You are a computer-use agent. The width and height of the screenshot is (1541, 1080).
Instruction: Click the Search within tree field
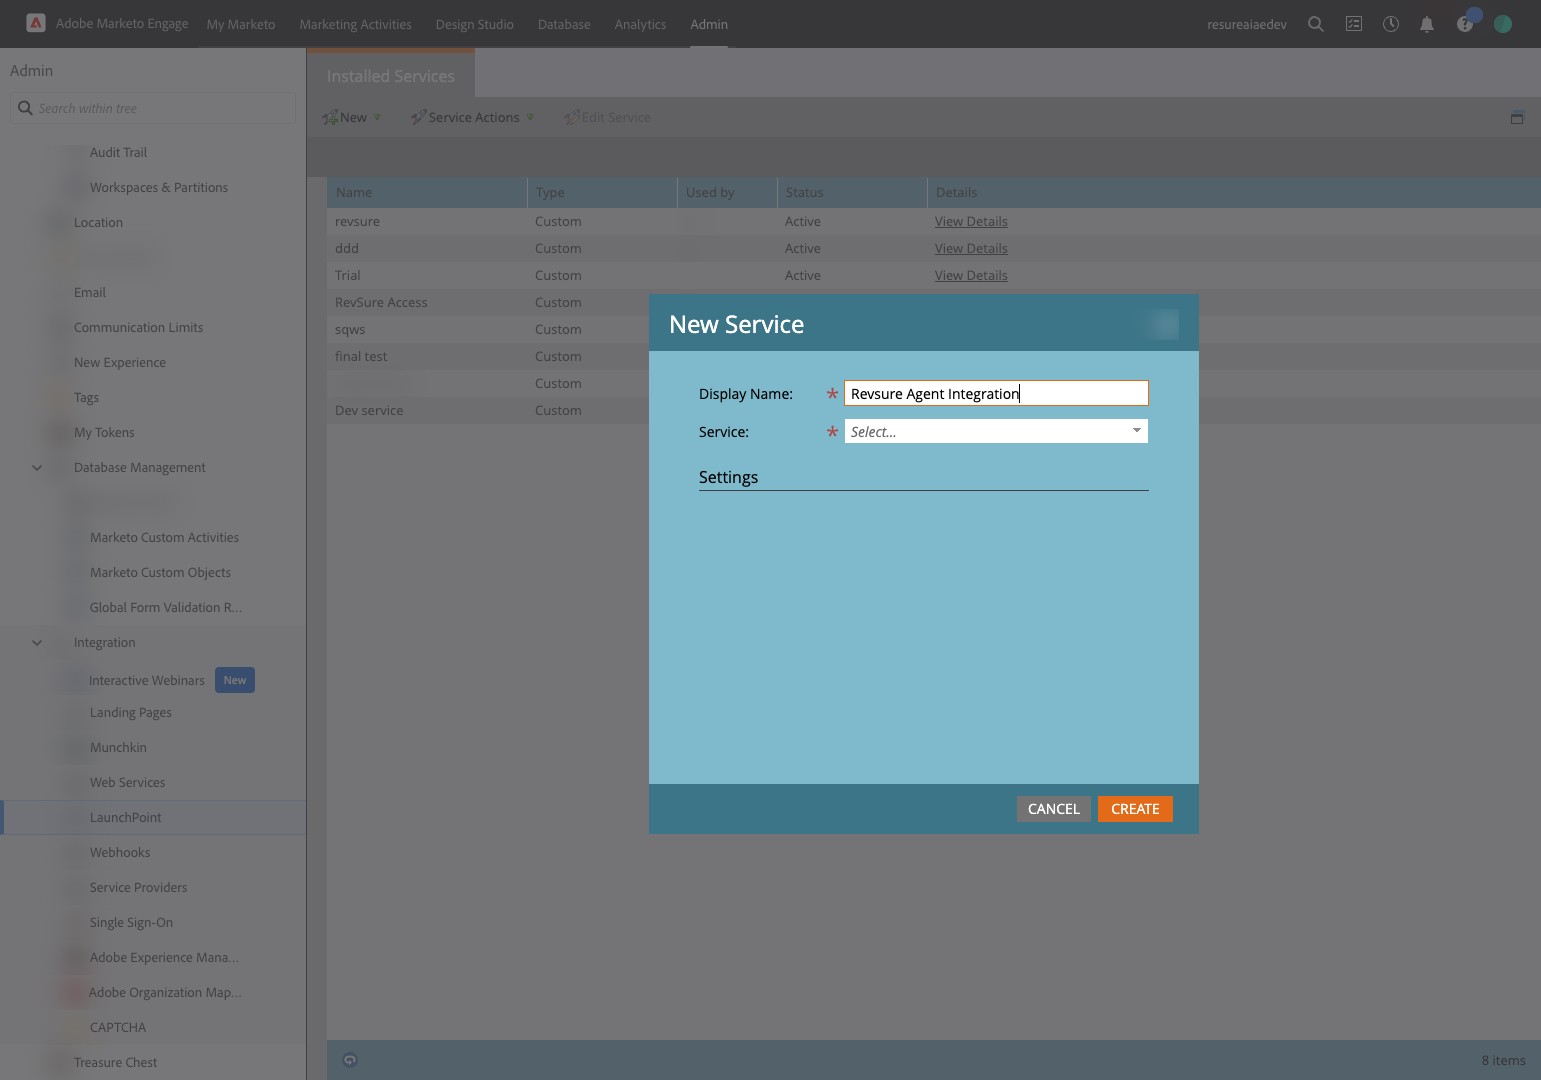pyautogui.click(x=153, y=108)
